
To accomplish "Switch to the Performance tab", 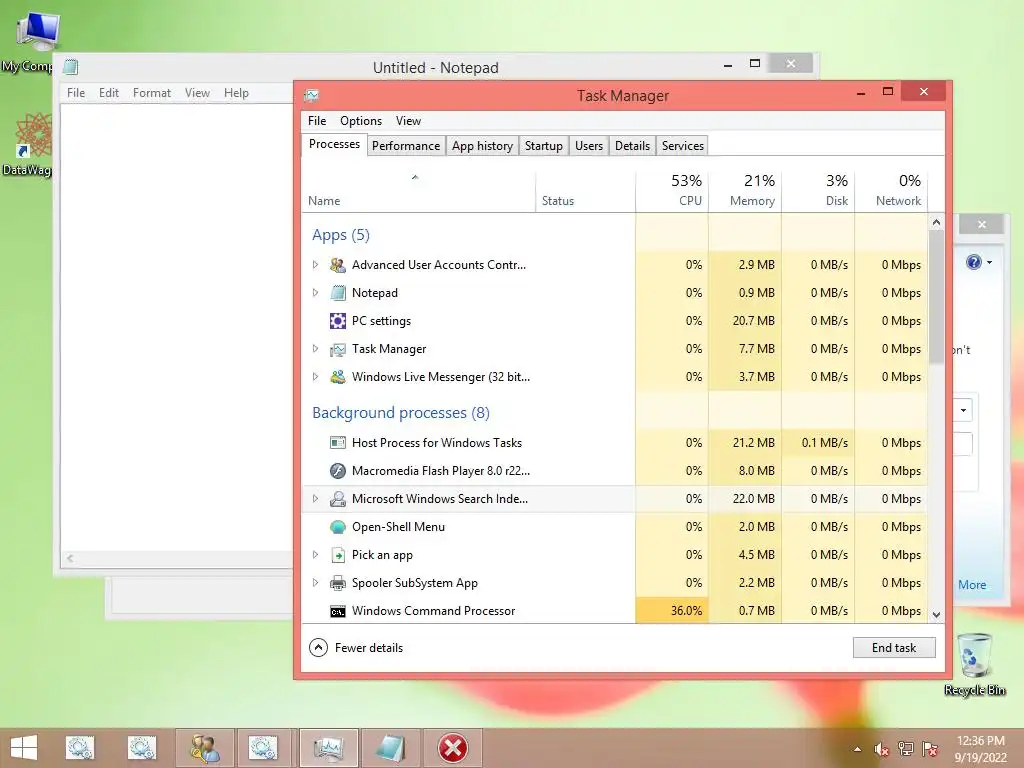I will 406,146.
